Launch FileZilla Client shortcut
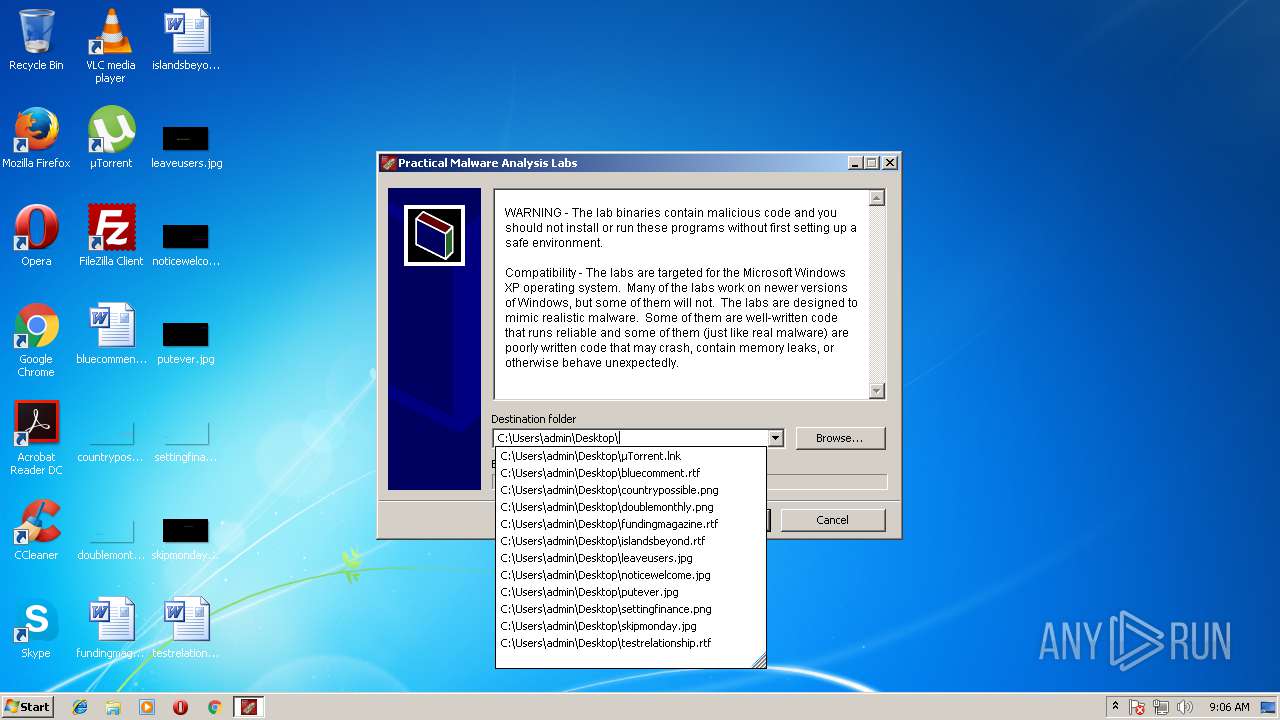 coord(110,236)
